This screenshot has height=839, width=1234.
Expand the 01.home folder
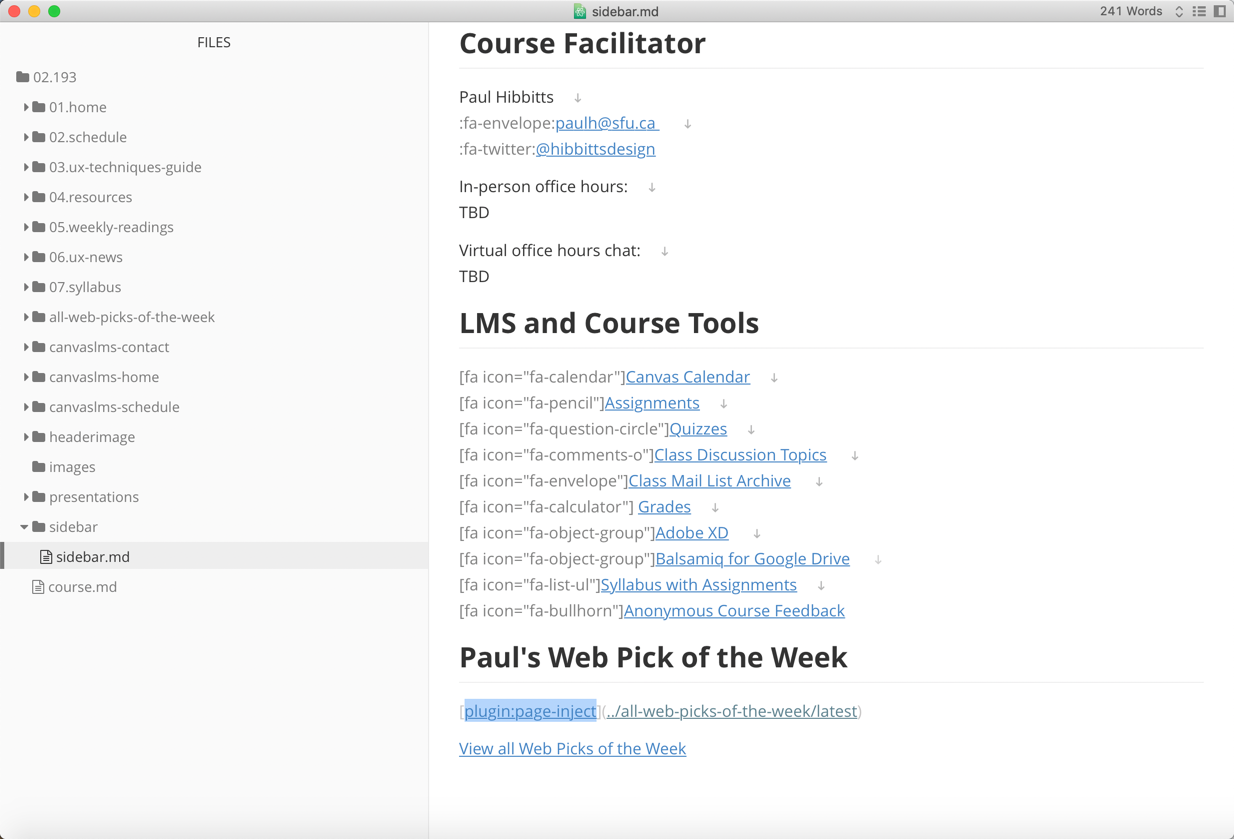(x=26, y=107)
